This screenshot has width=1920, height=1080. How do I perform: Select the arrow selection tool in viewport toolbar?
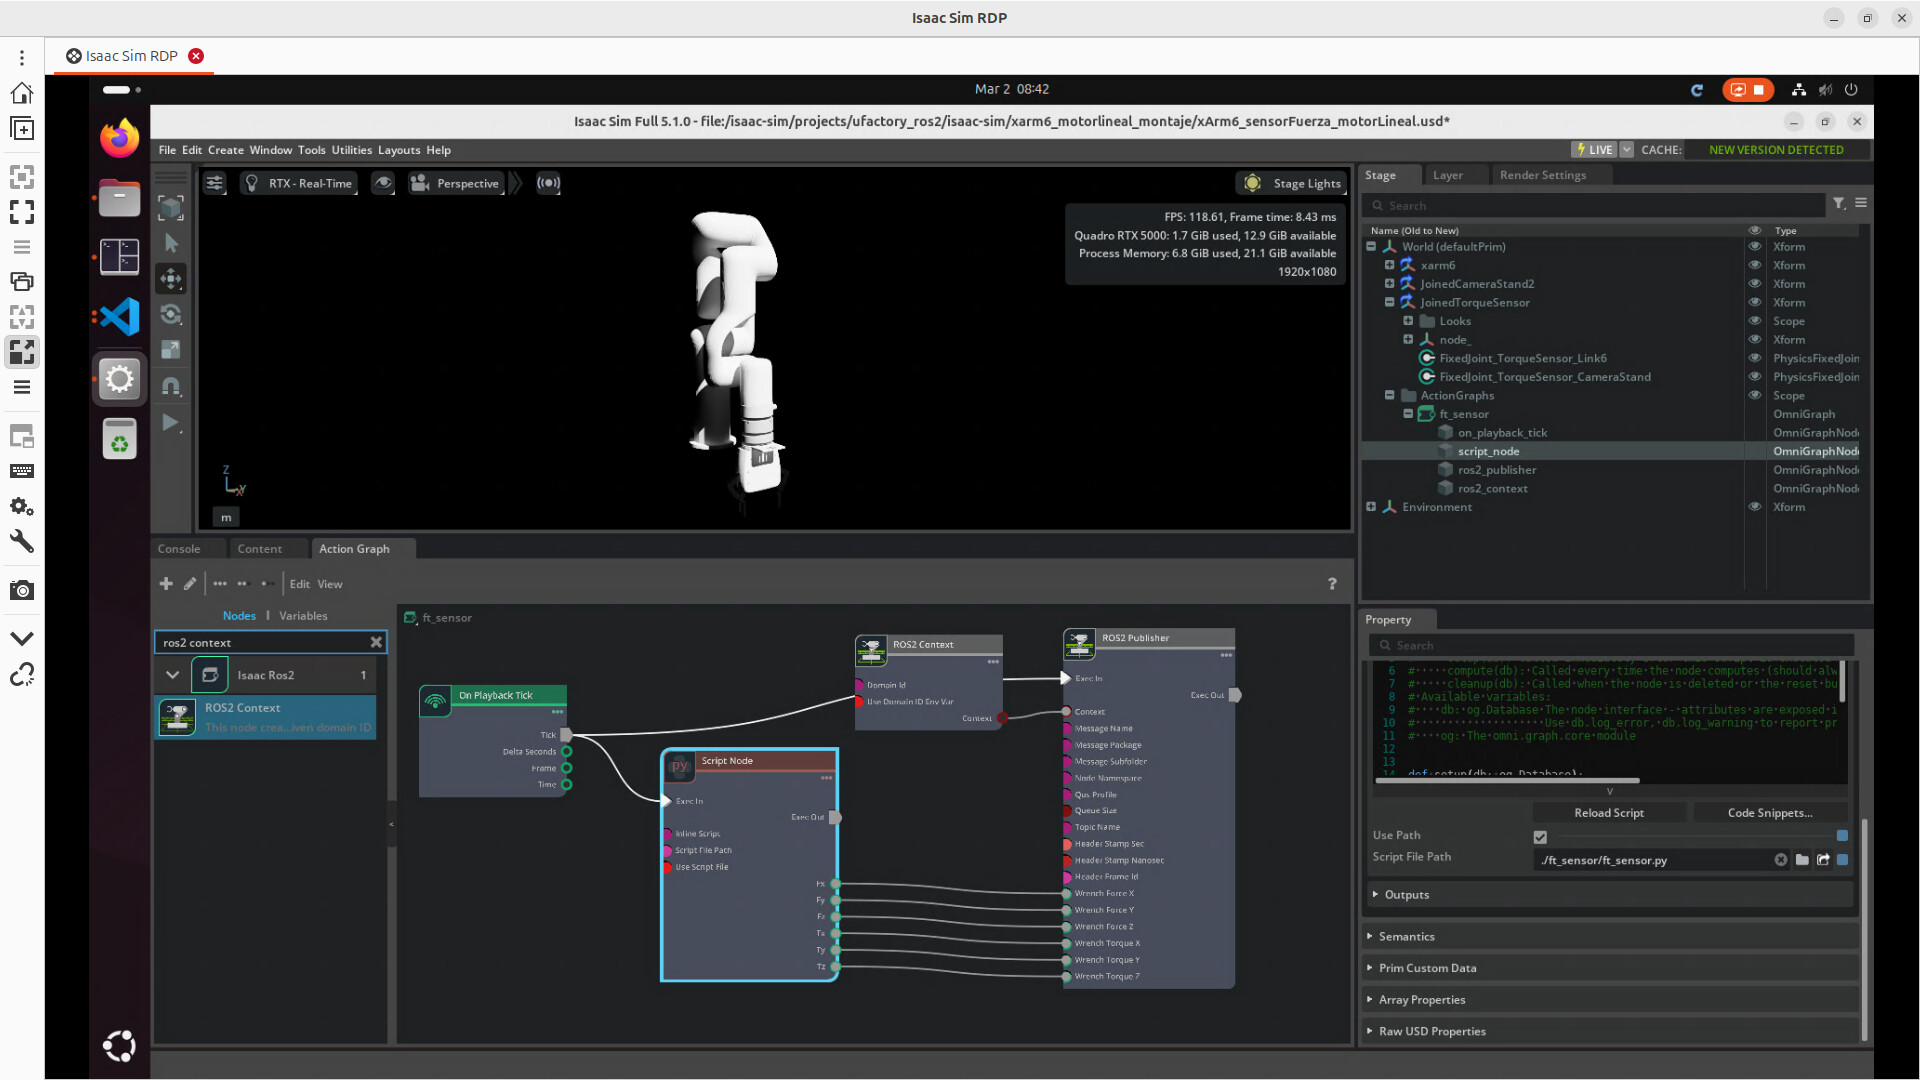point(171,243)
